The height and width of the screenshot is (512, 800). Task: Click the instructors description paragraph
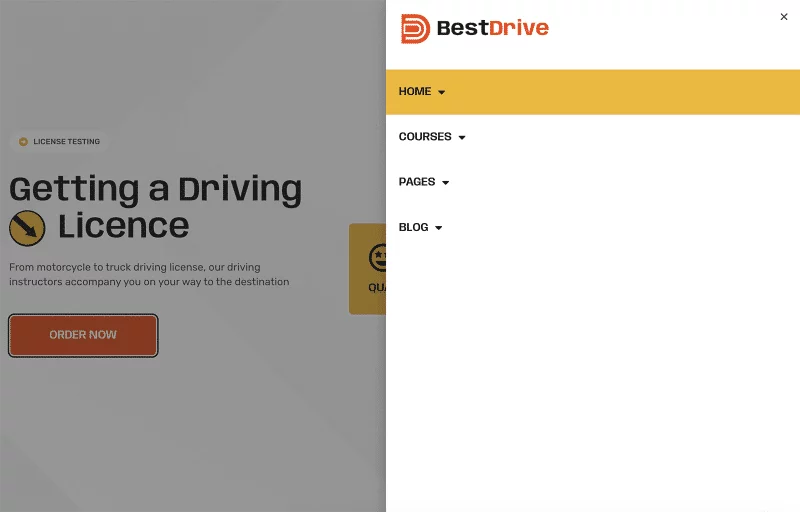pyautogui.click(x=149, y=274)
